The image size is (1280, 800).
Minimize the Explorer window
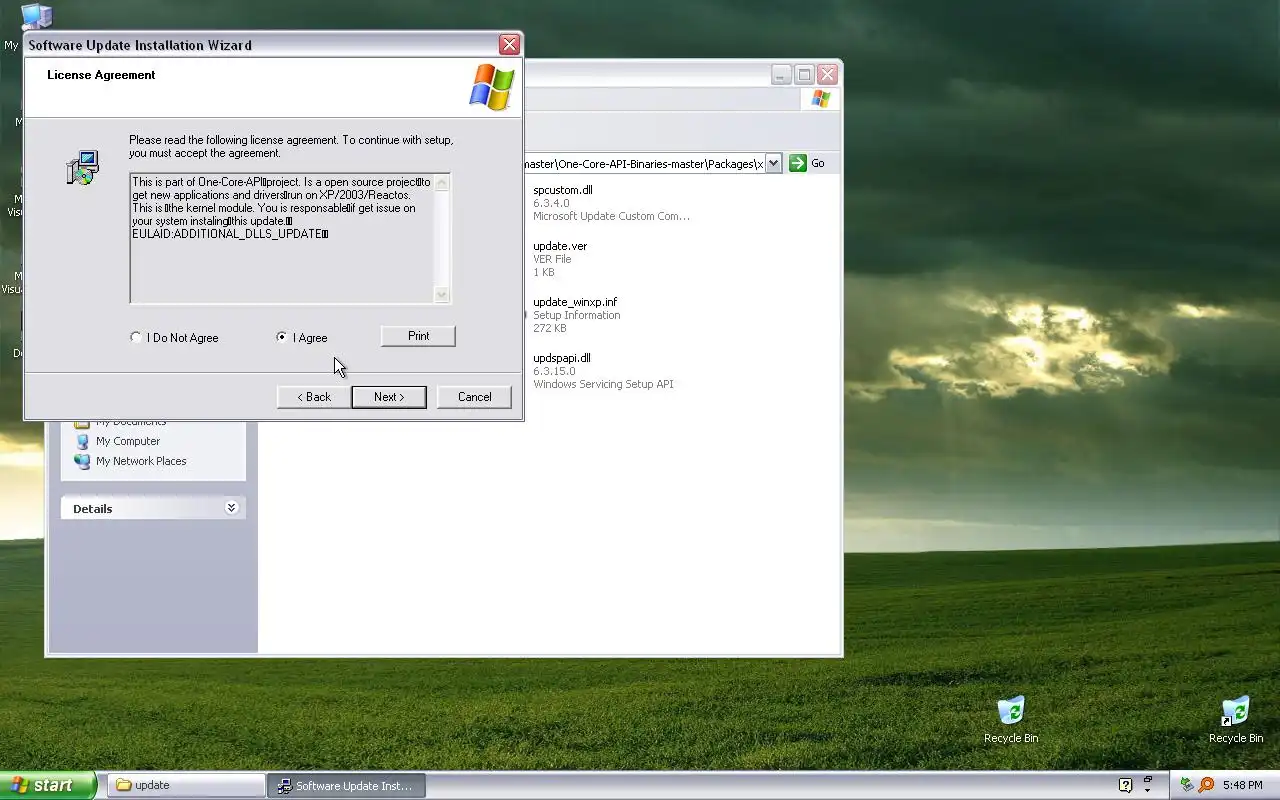[781, 75]
